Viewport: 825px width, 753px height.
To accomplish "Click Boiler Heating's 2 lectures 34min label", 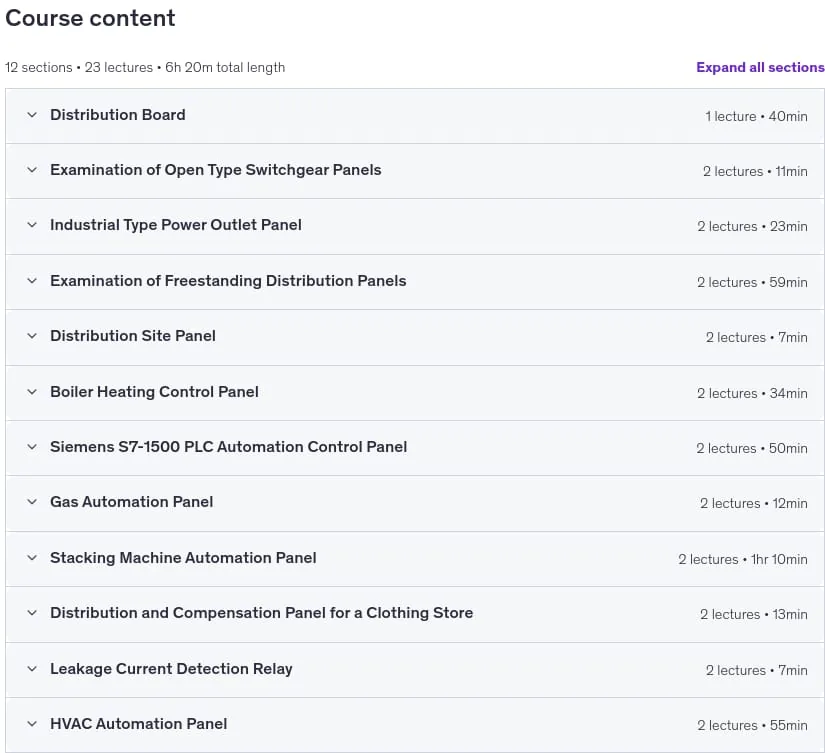I will click(x=752, y=394).
